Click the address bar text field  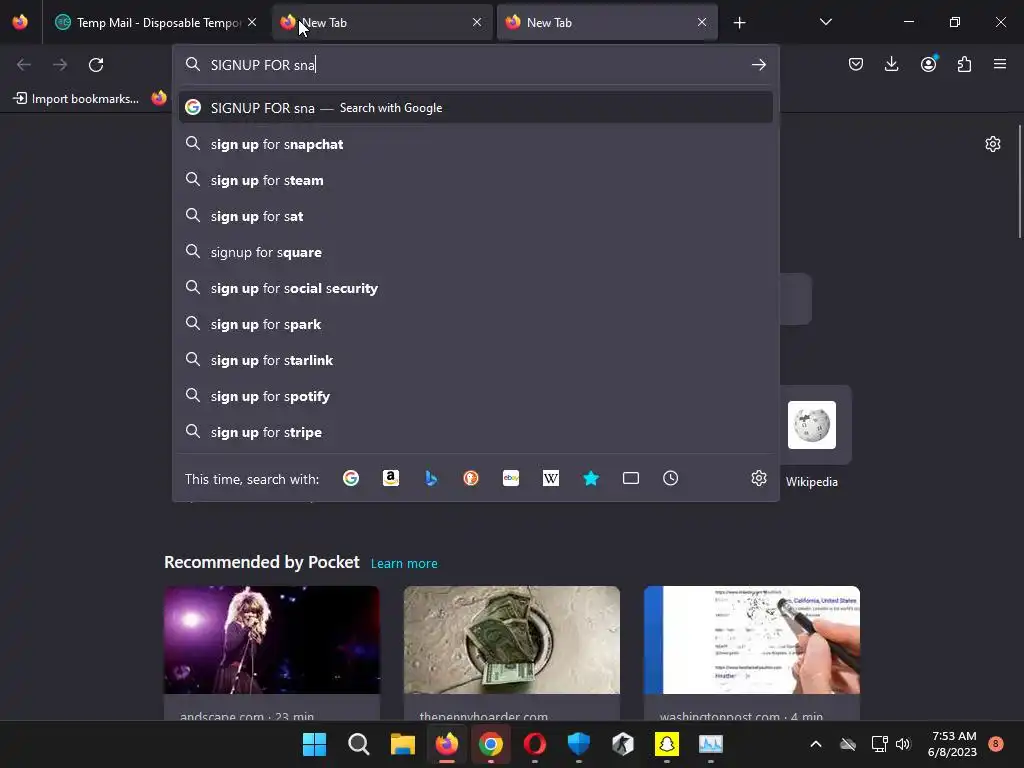tap(477, 65)
